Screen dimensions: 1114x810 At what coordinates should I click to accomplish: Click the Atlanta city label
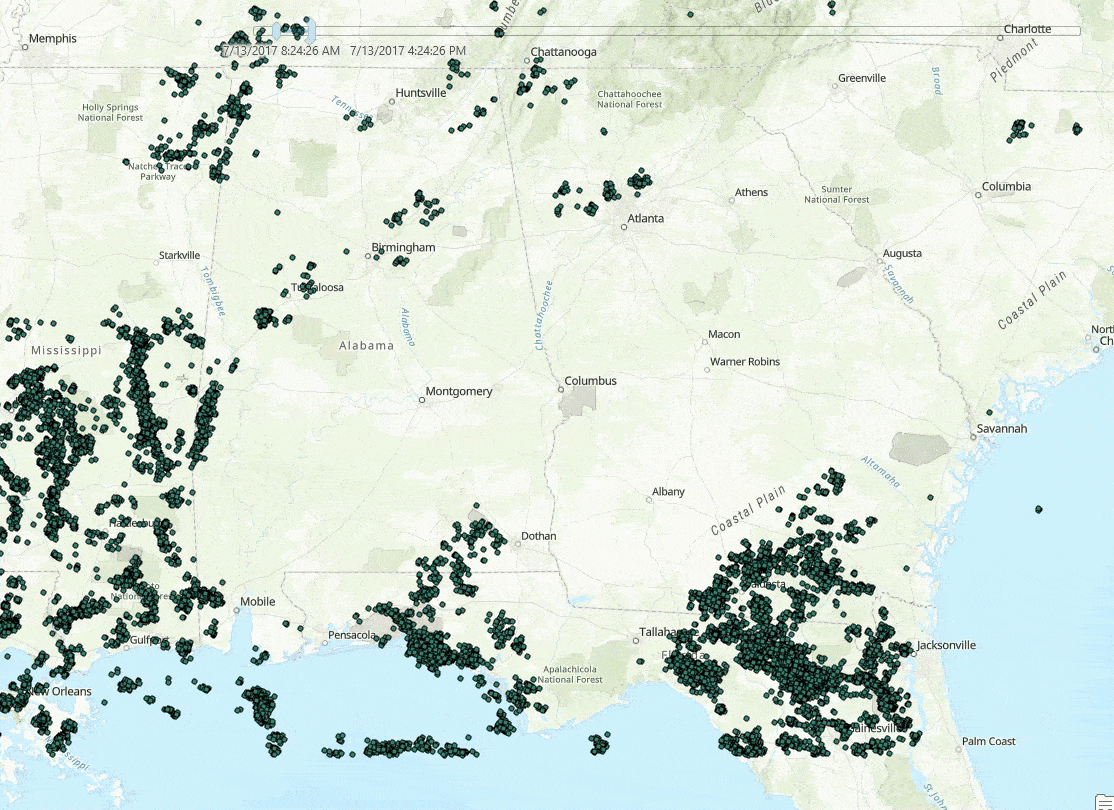(645, 218)
